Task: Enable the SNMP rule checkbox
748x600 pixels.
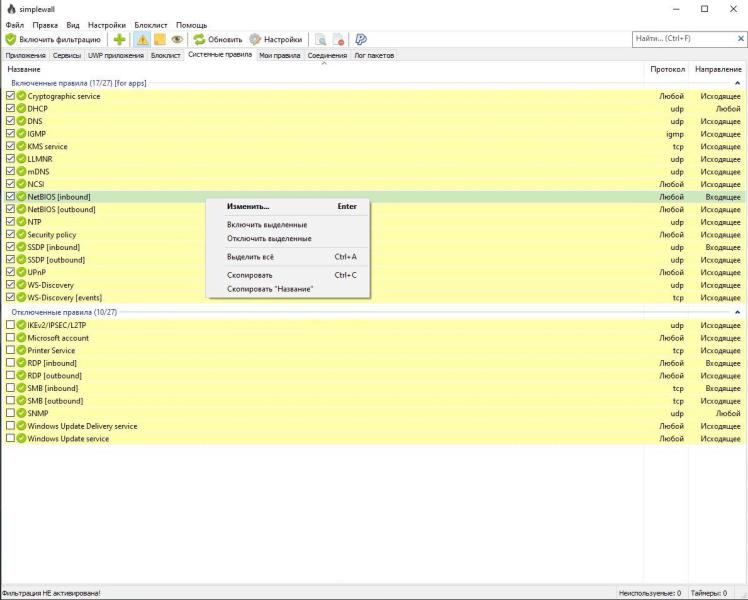Action: point(10,413)
